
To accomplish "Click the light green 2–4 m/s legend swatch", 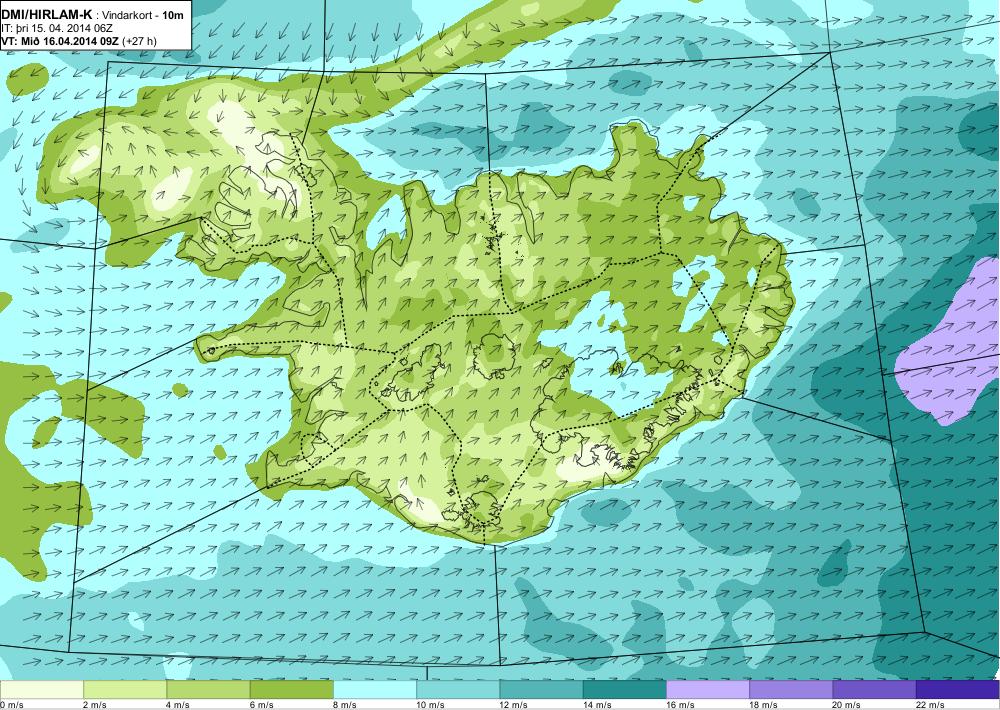I will tap(125, 690).
